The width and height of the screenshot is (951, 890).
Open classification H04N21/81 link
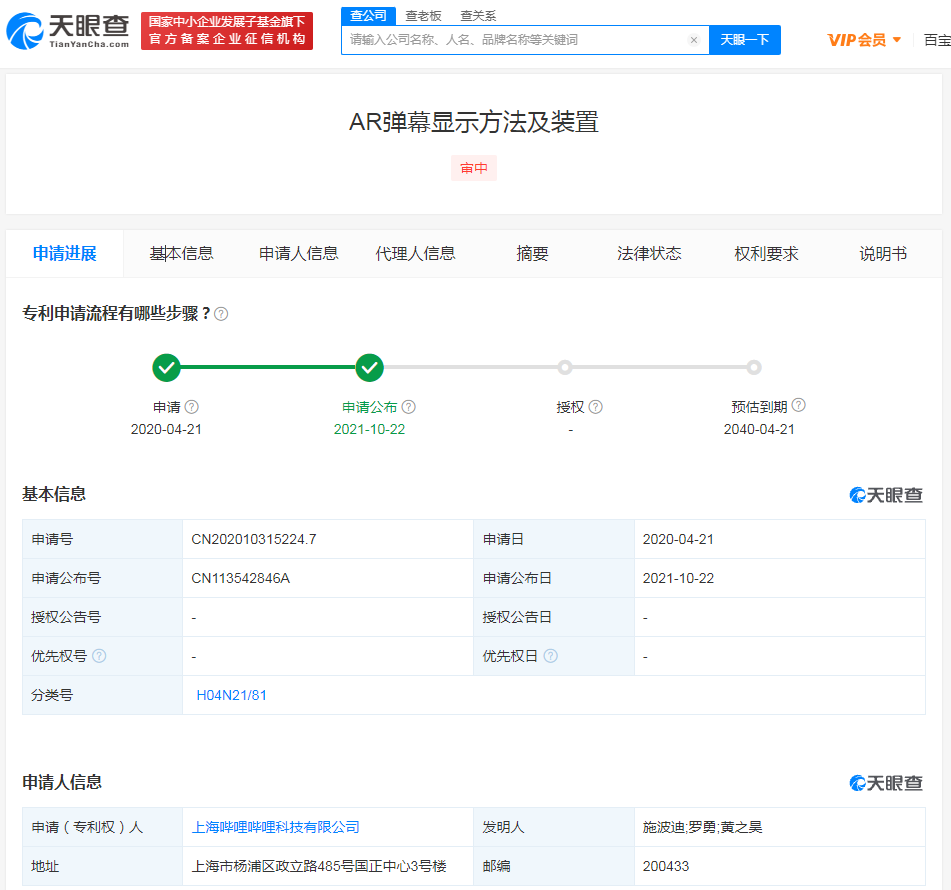click(231, 695)
